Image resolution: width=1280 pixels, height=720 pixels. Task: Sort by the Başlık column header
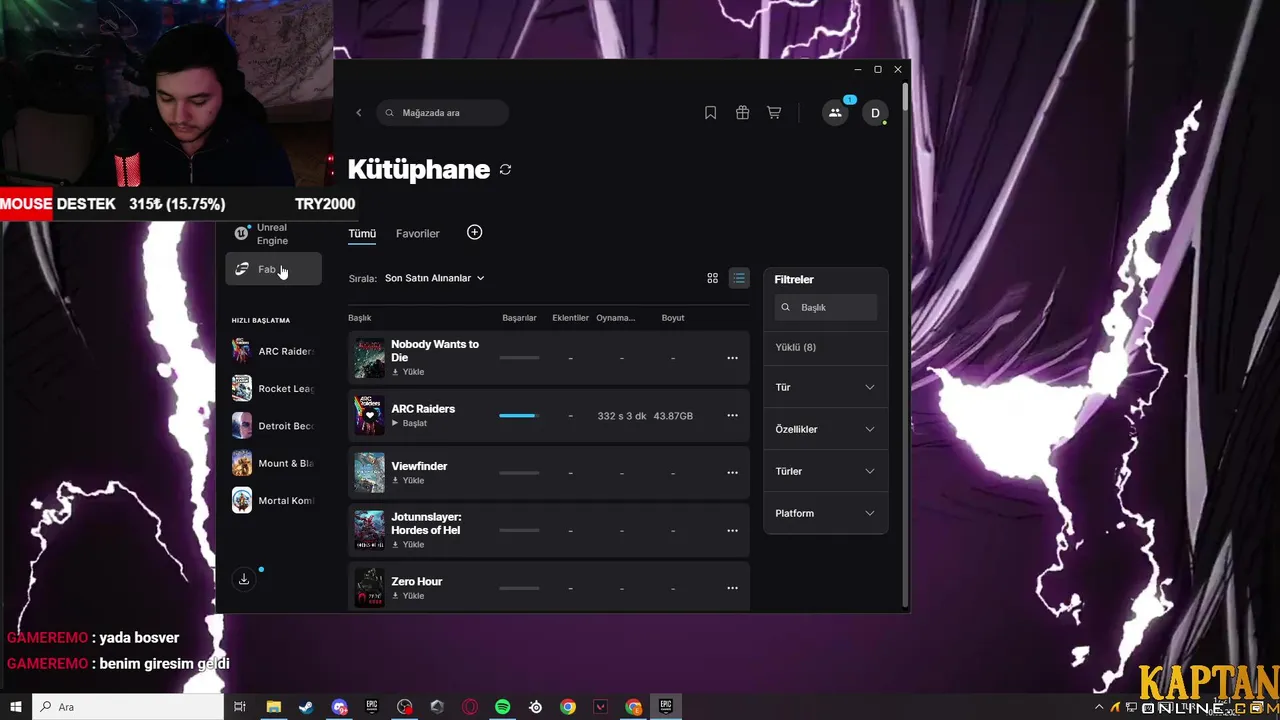coord(359,318)
